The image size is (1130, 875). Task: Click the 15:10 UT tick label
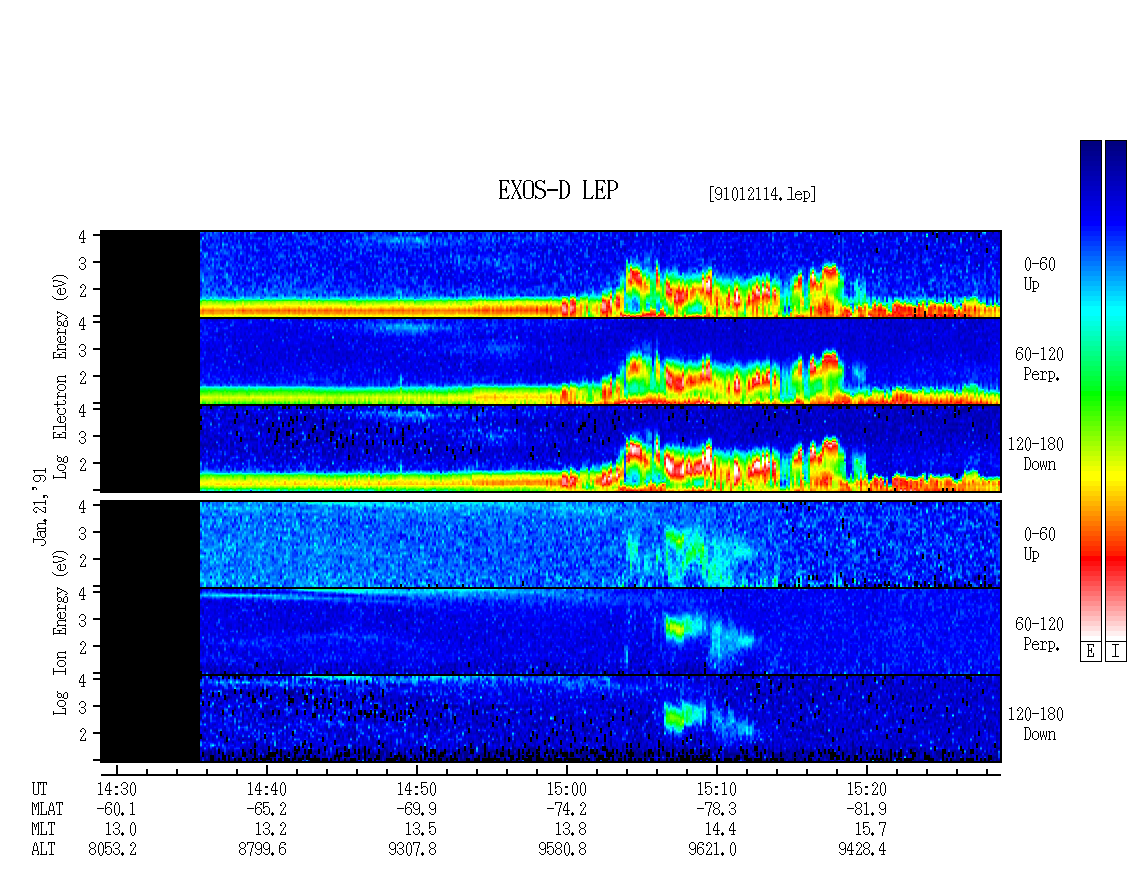[716, 789]
